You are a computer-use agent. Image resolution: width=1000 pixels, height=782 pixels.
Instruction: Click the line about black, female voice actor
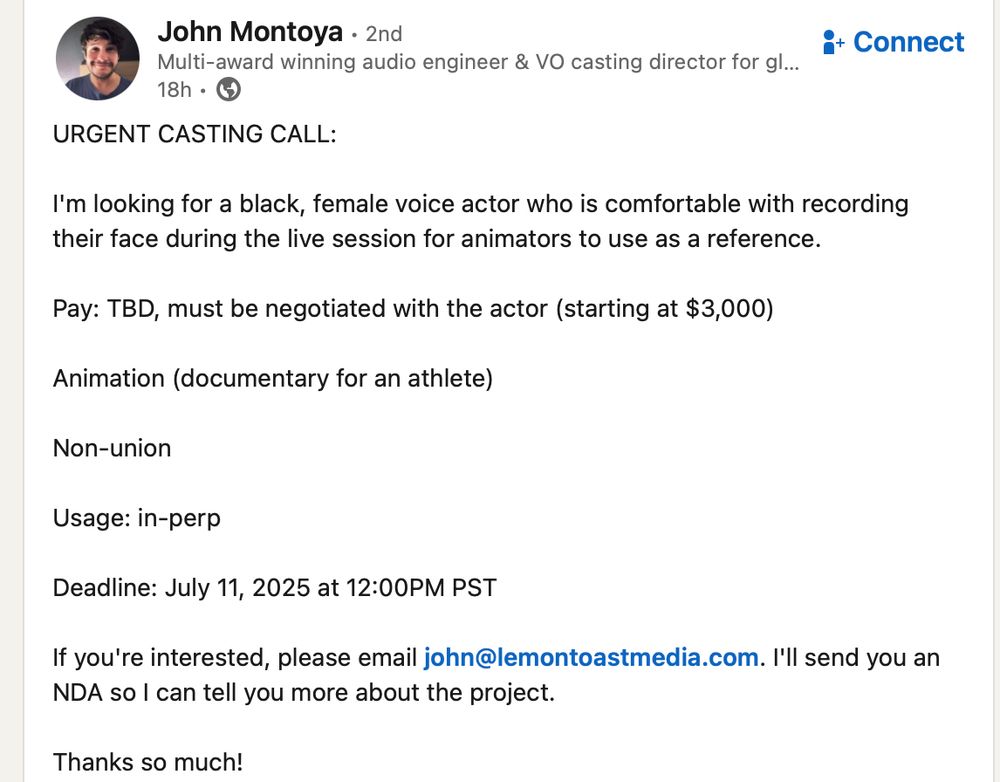click(x=480, y=204)
